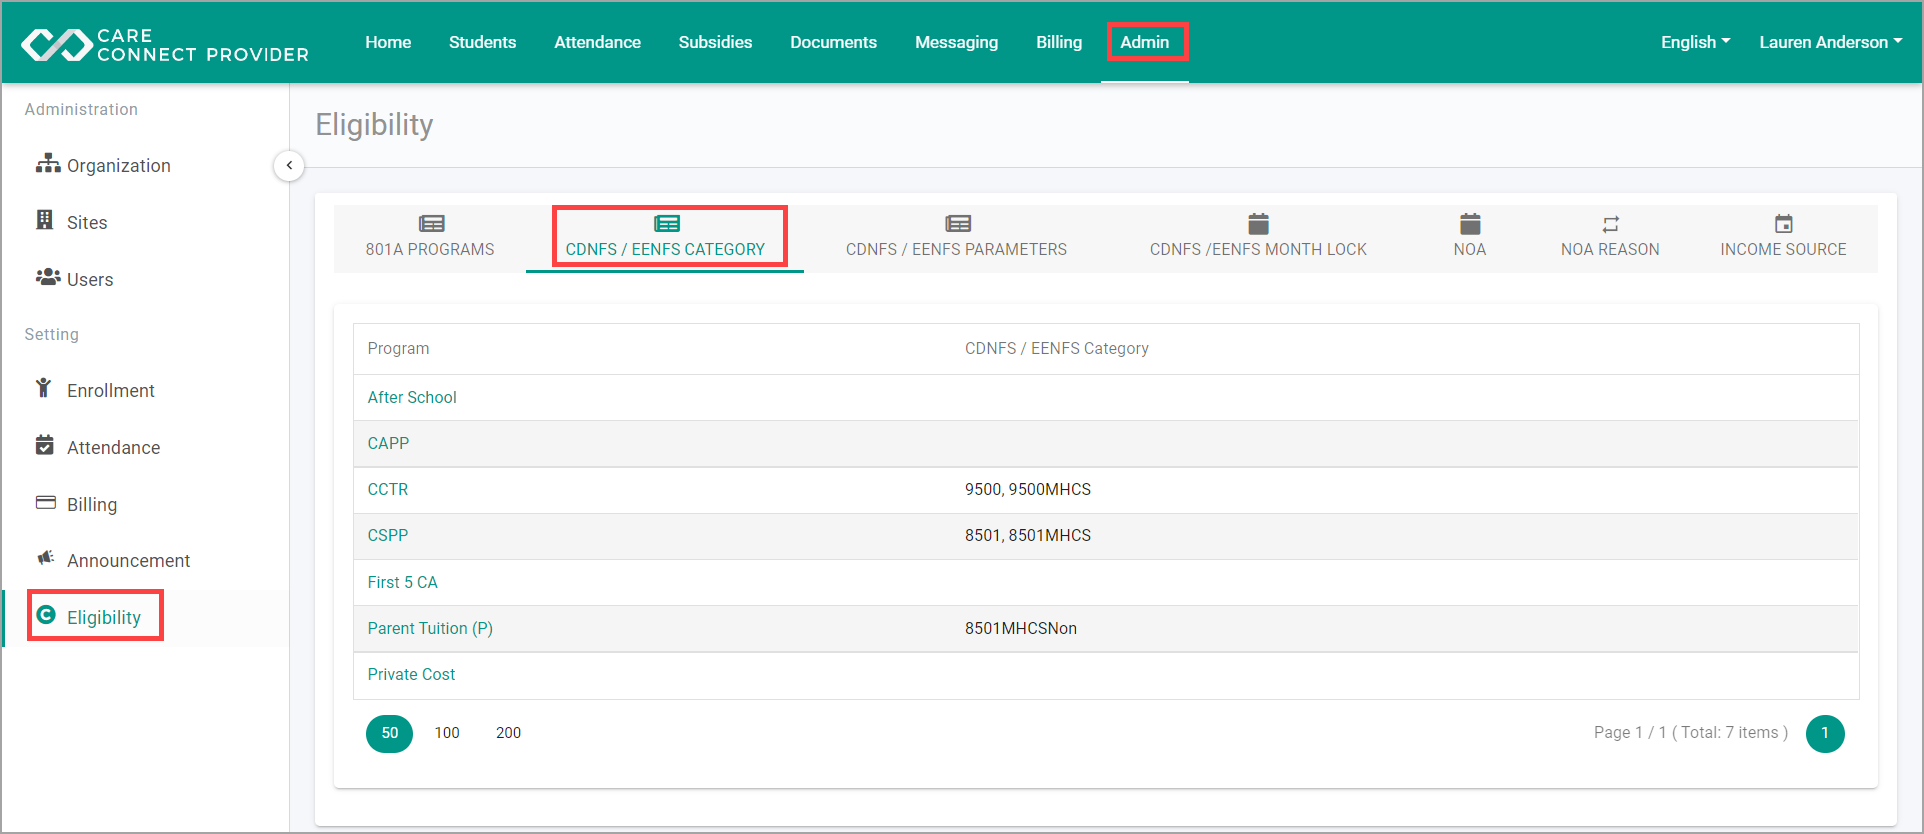Switch to the INCOME SOURCE tab label

[1783, 249]
